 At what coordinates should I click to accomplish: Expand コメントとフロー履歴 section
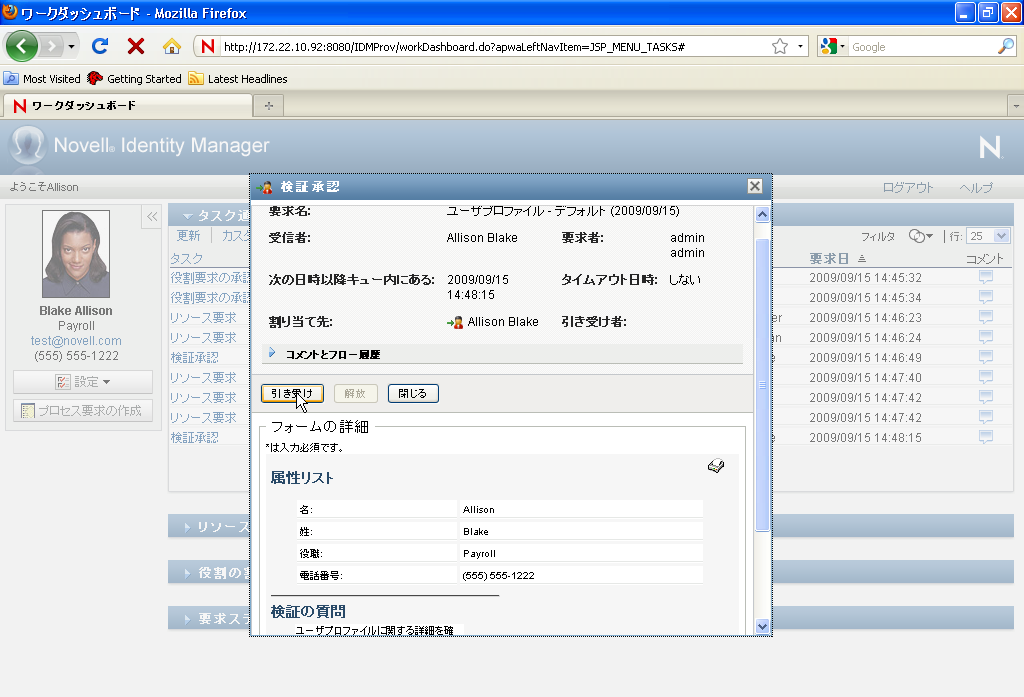pyautogui.click(x=272, y=353)
